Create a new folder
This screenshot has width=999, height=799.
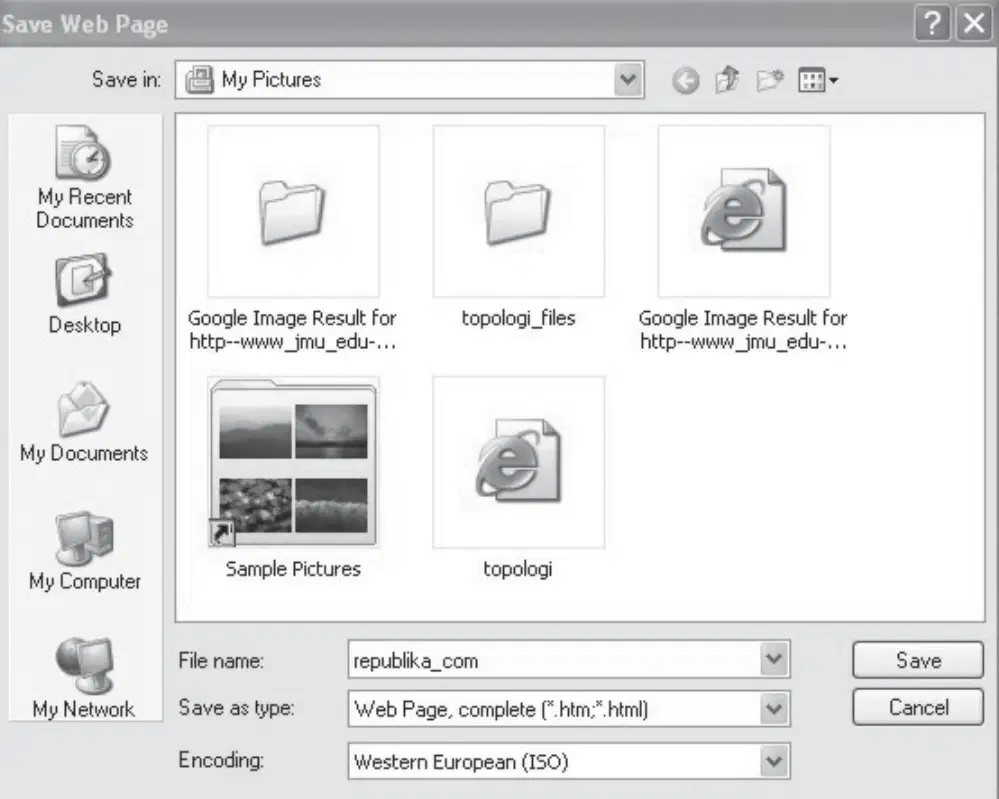(770, 80)
